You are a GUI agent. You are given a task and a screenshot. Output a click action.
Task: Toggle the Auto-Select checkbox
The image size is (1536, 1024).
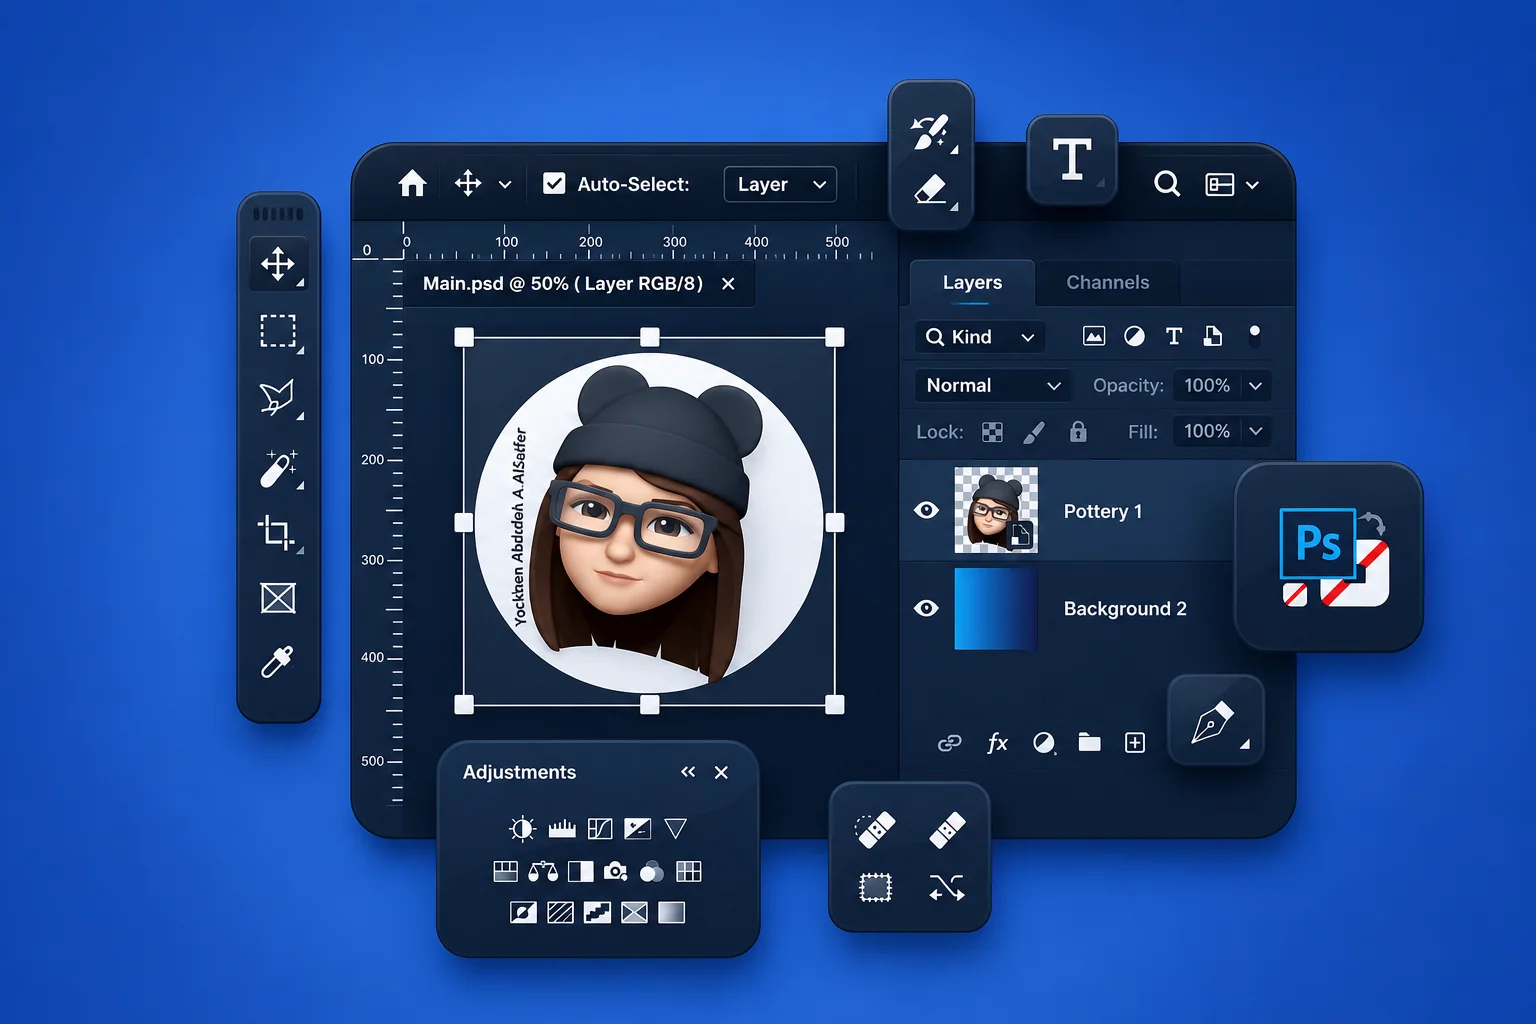coord(554,184)
